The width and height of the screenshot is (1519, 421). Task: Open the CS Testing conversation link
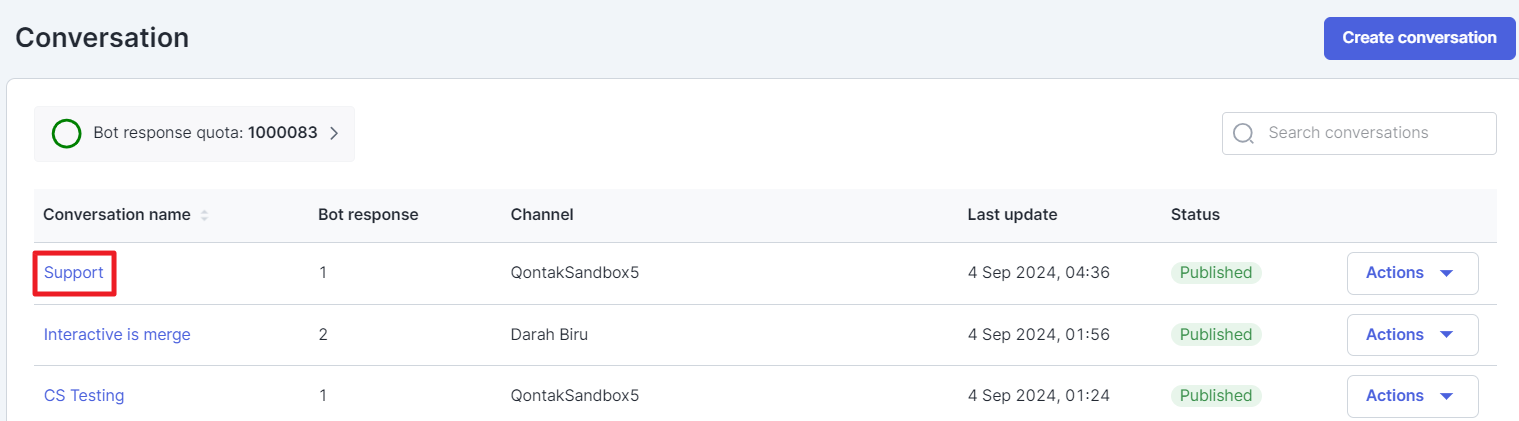tap(84, 395)
